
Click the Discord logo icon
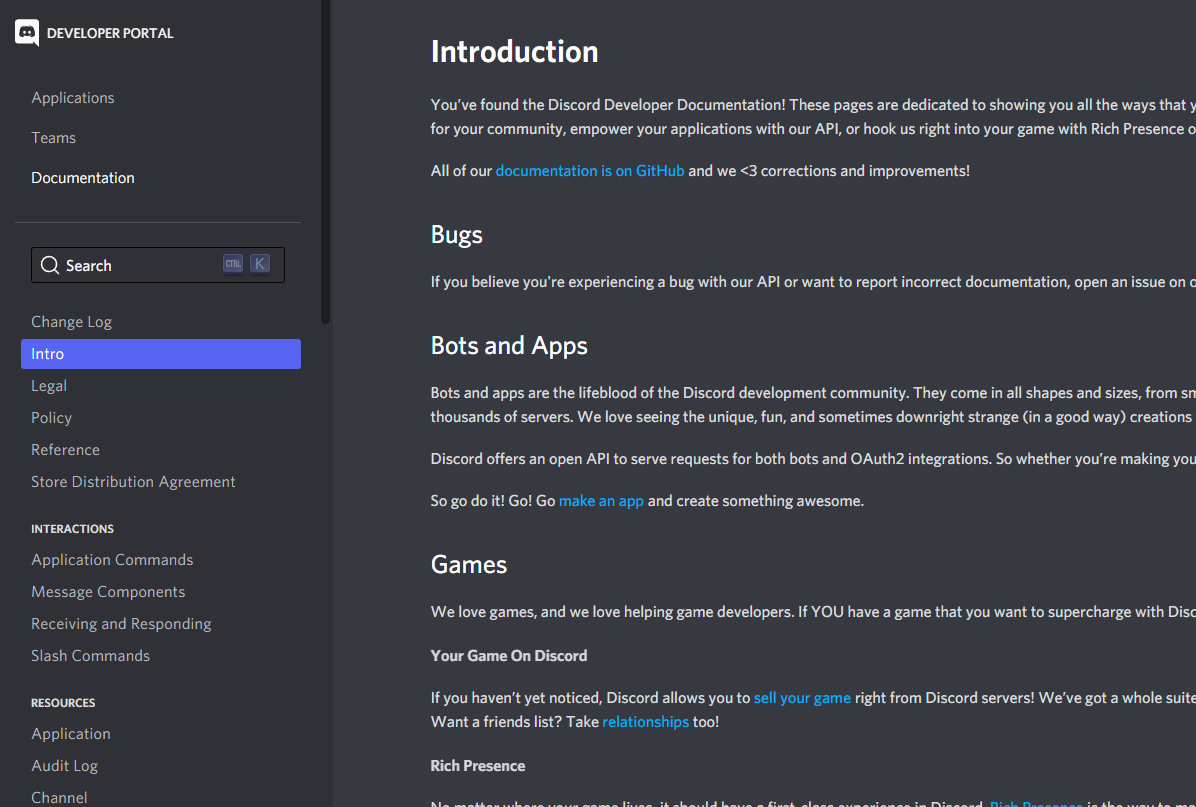click(x=27, y=33)
